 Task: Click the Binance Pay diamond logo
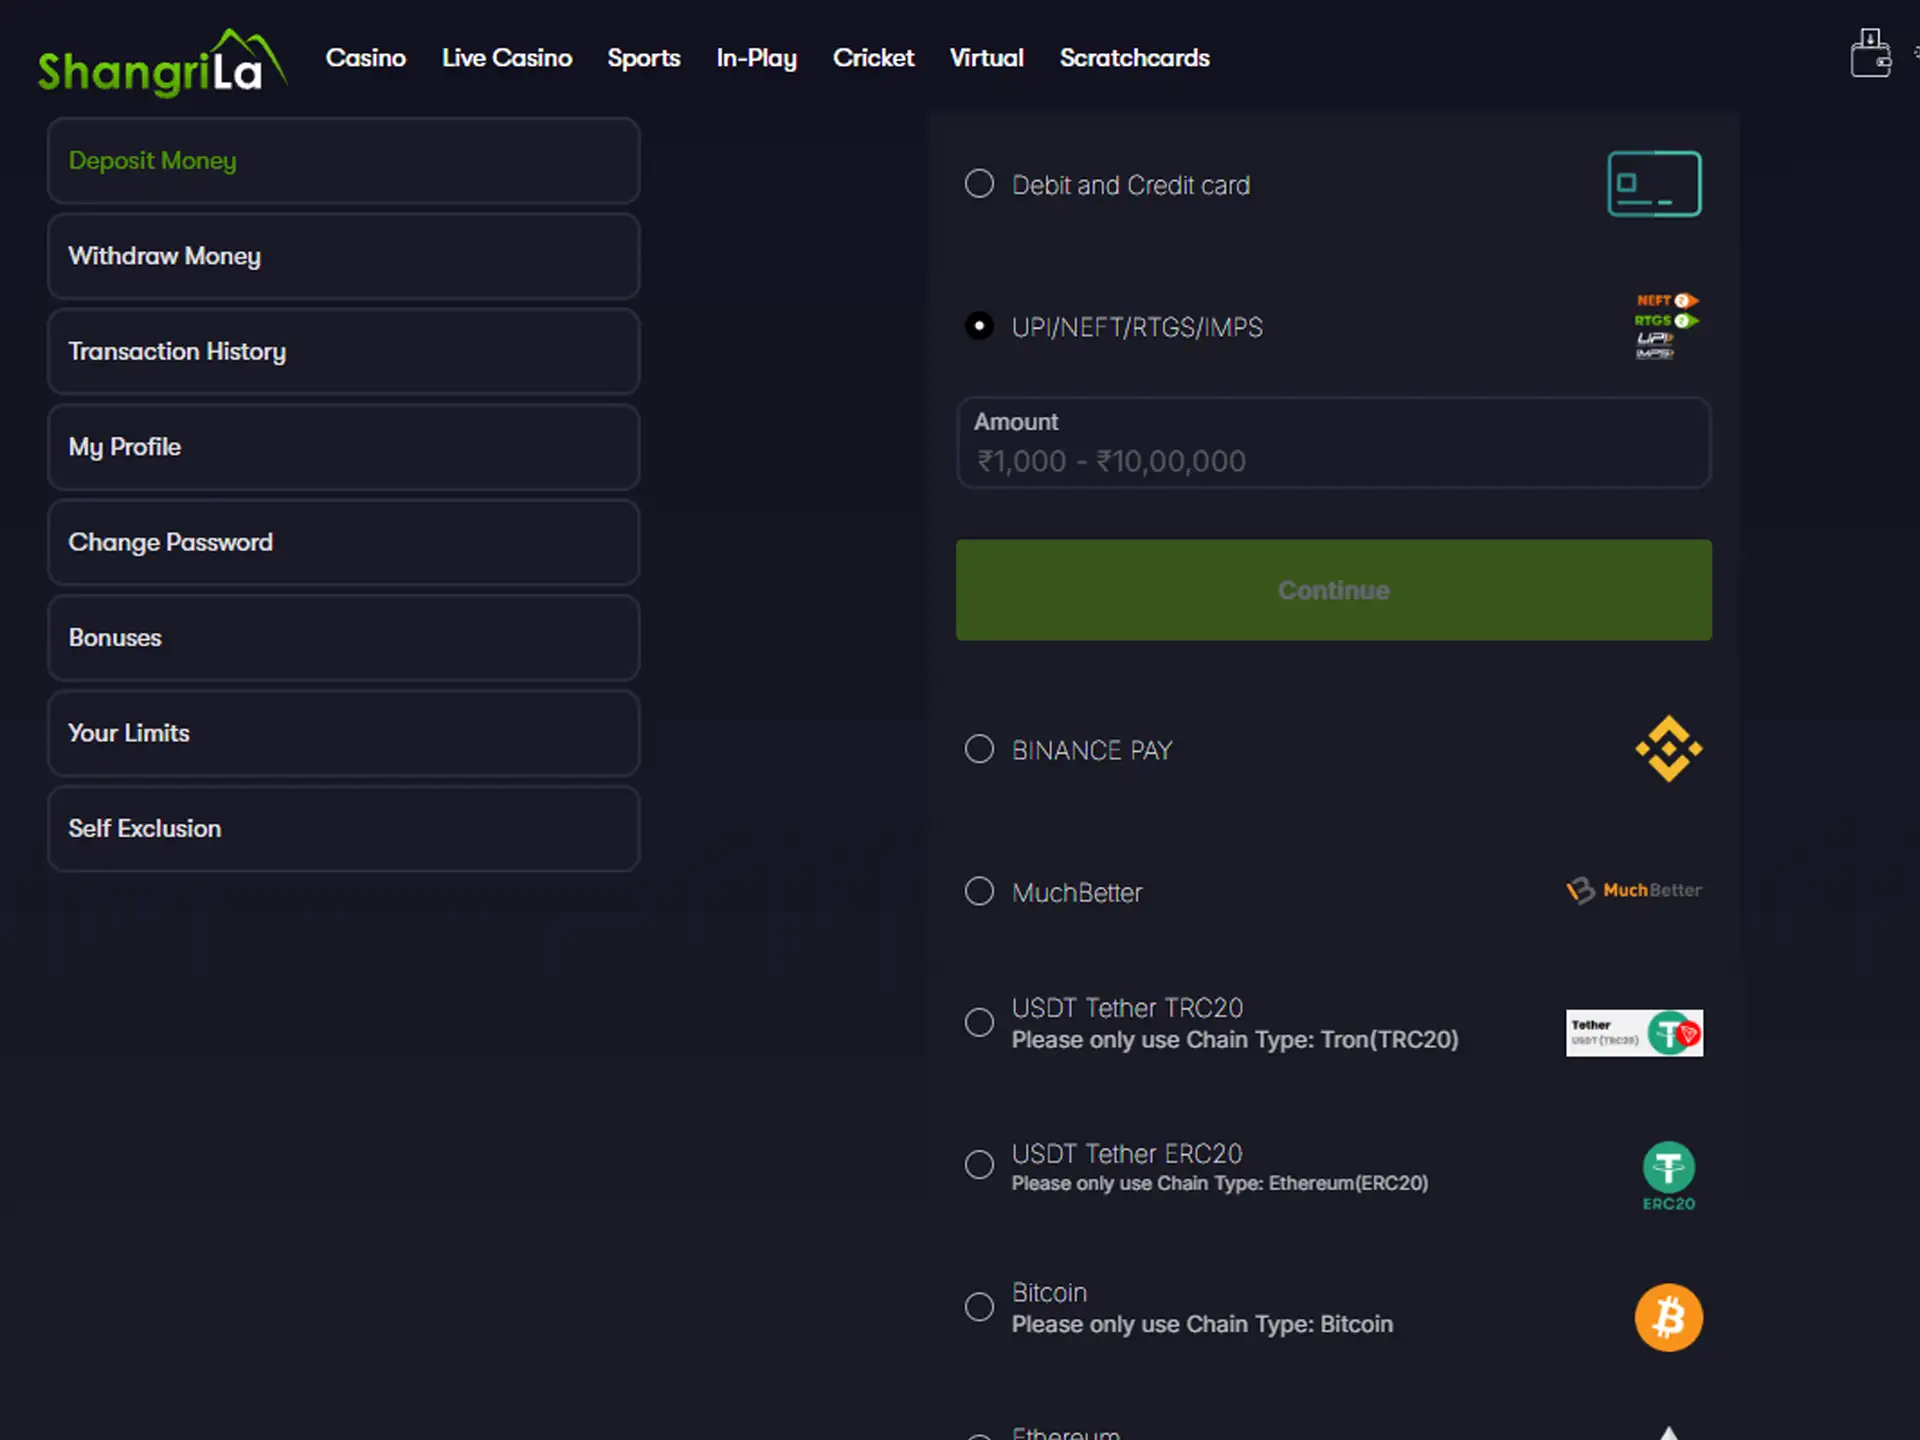click(x=1668, y=749)
